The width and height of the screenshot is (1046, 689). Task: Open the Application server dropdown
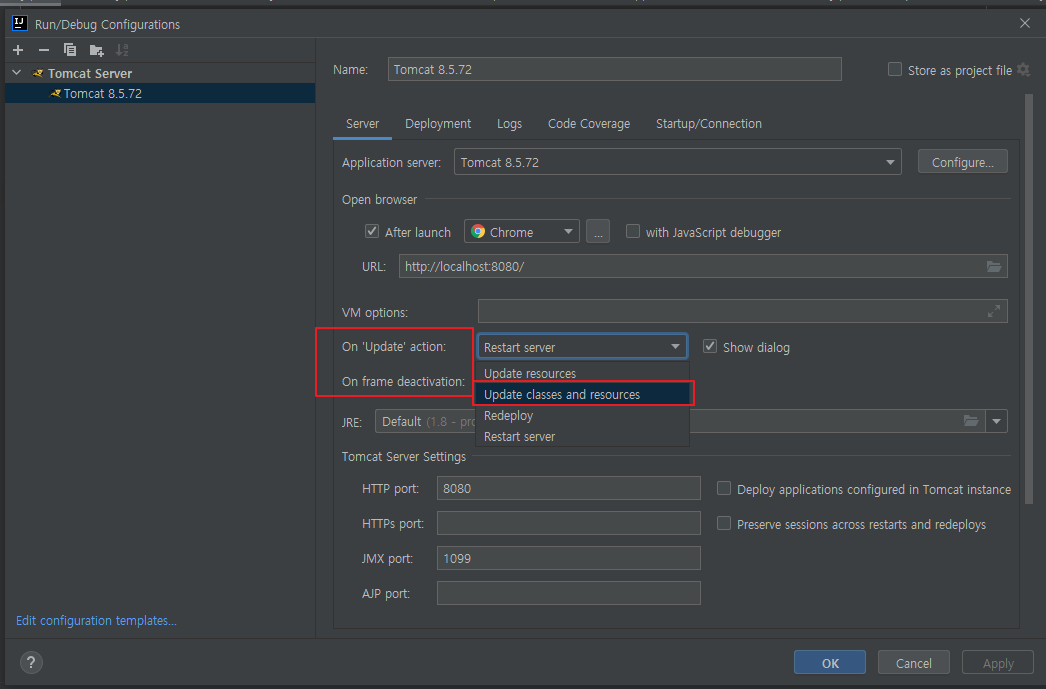[x=678, y=162]
